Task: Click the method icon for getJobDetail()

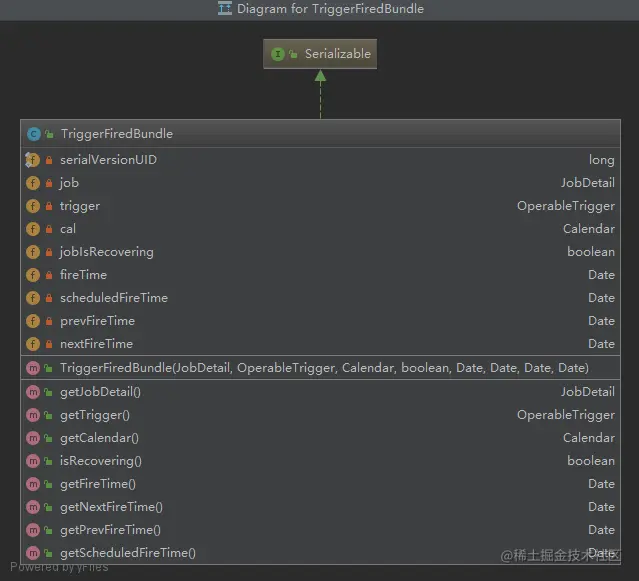Action: [x=33, y=392]
